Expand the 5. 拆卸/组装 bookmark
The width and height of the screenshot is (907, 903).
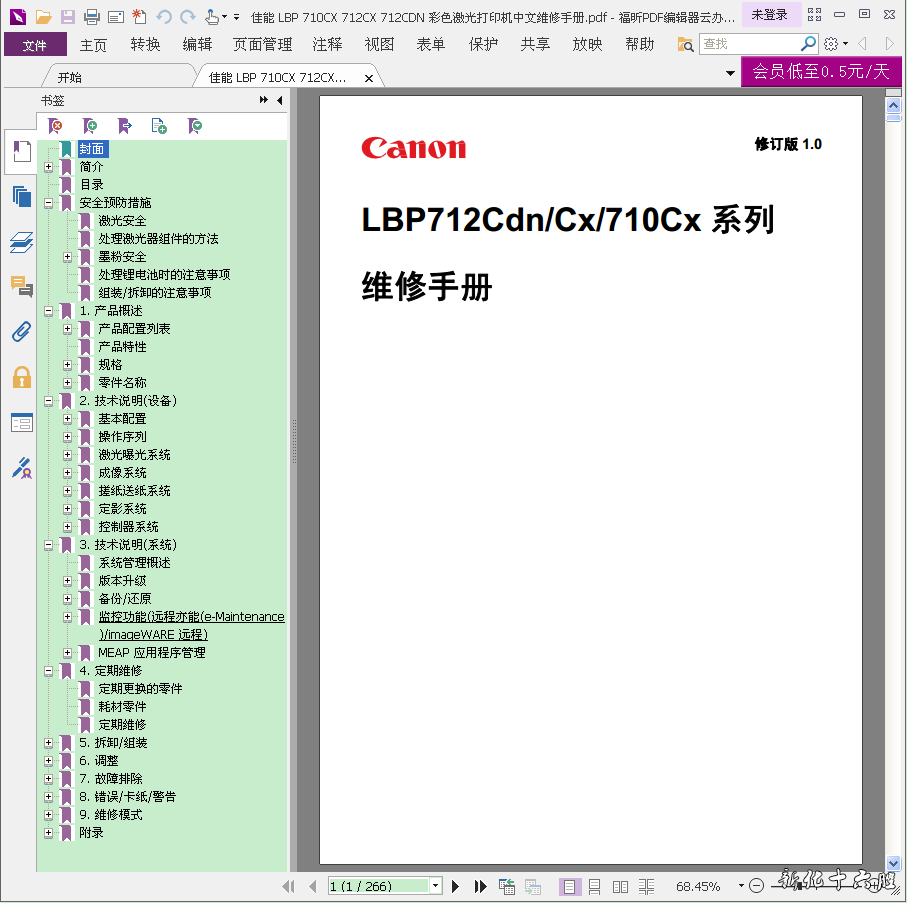point(49,743)
